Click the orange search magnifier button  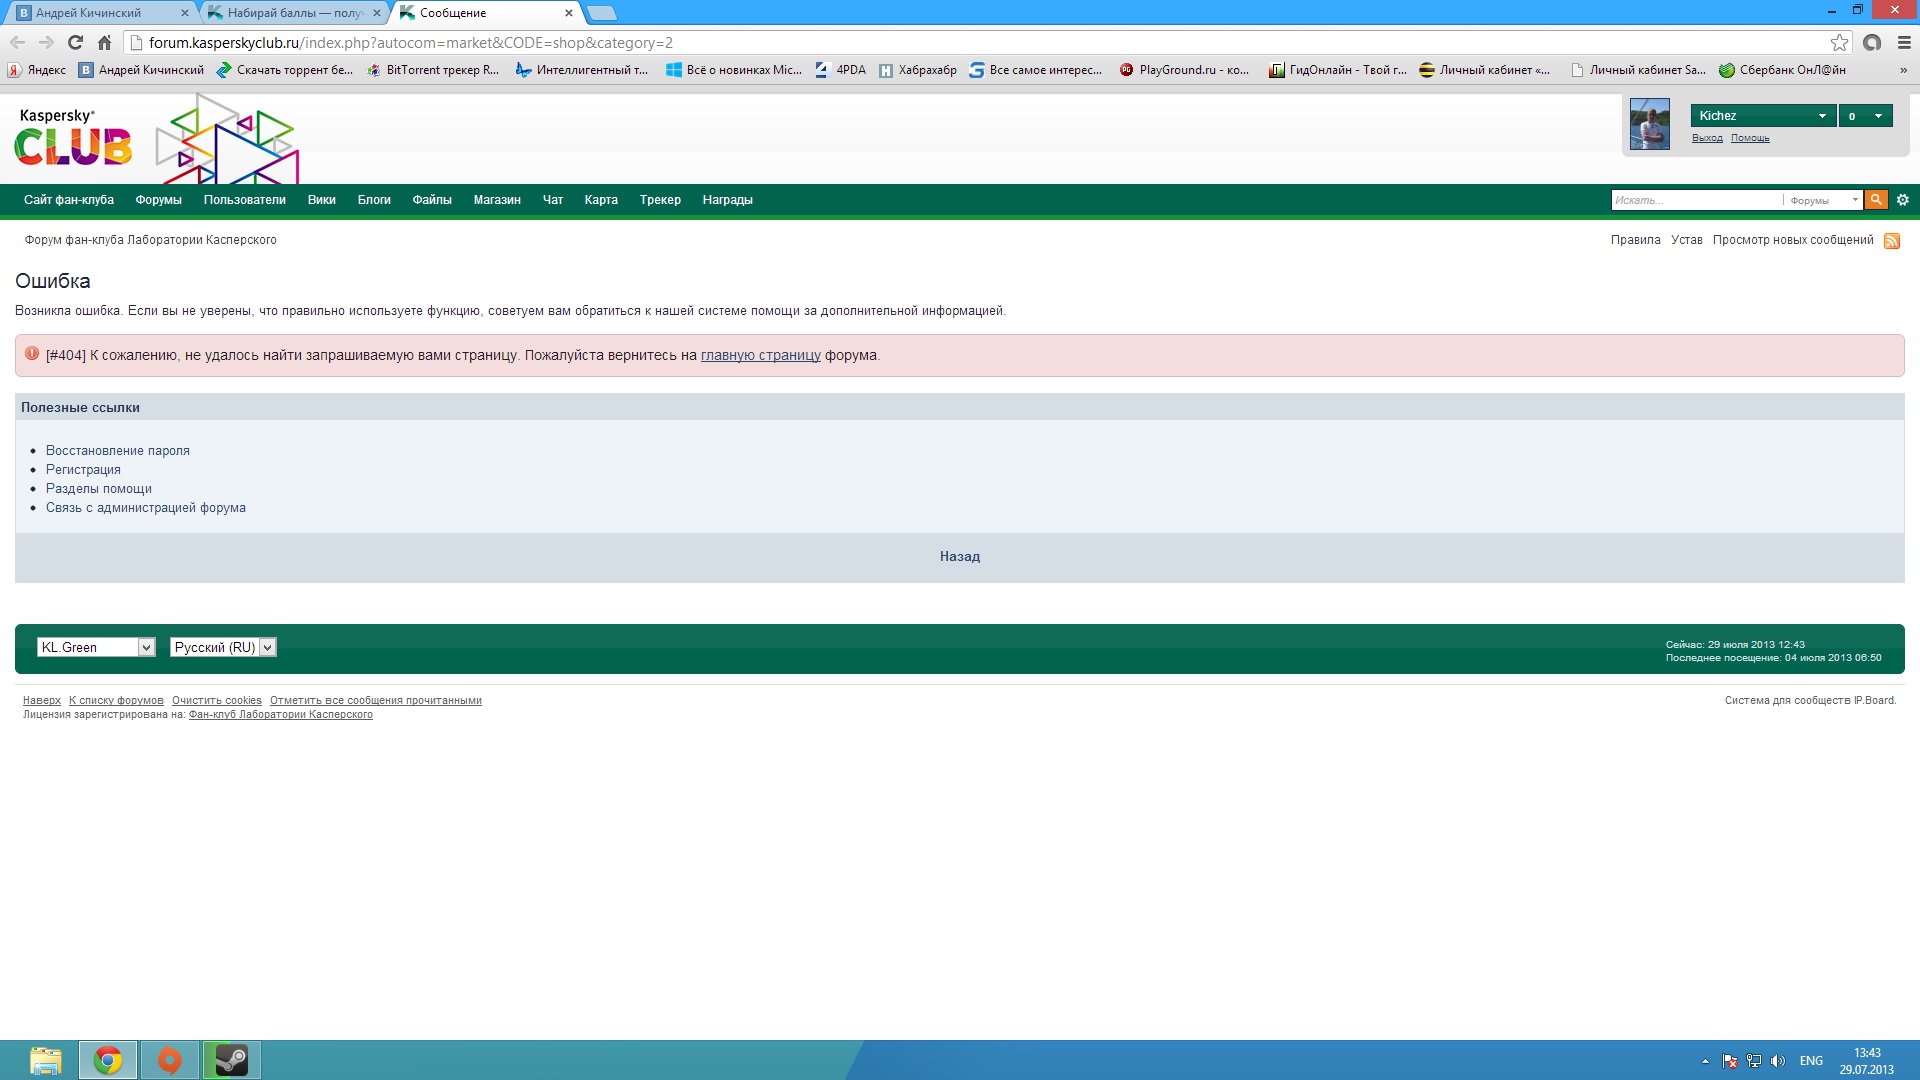[1876, 200]
